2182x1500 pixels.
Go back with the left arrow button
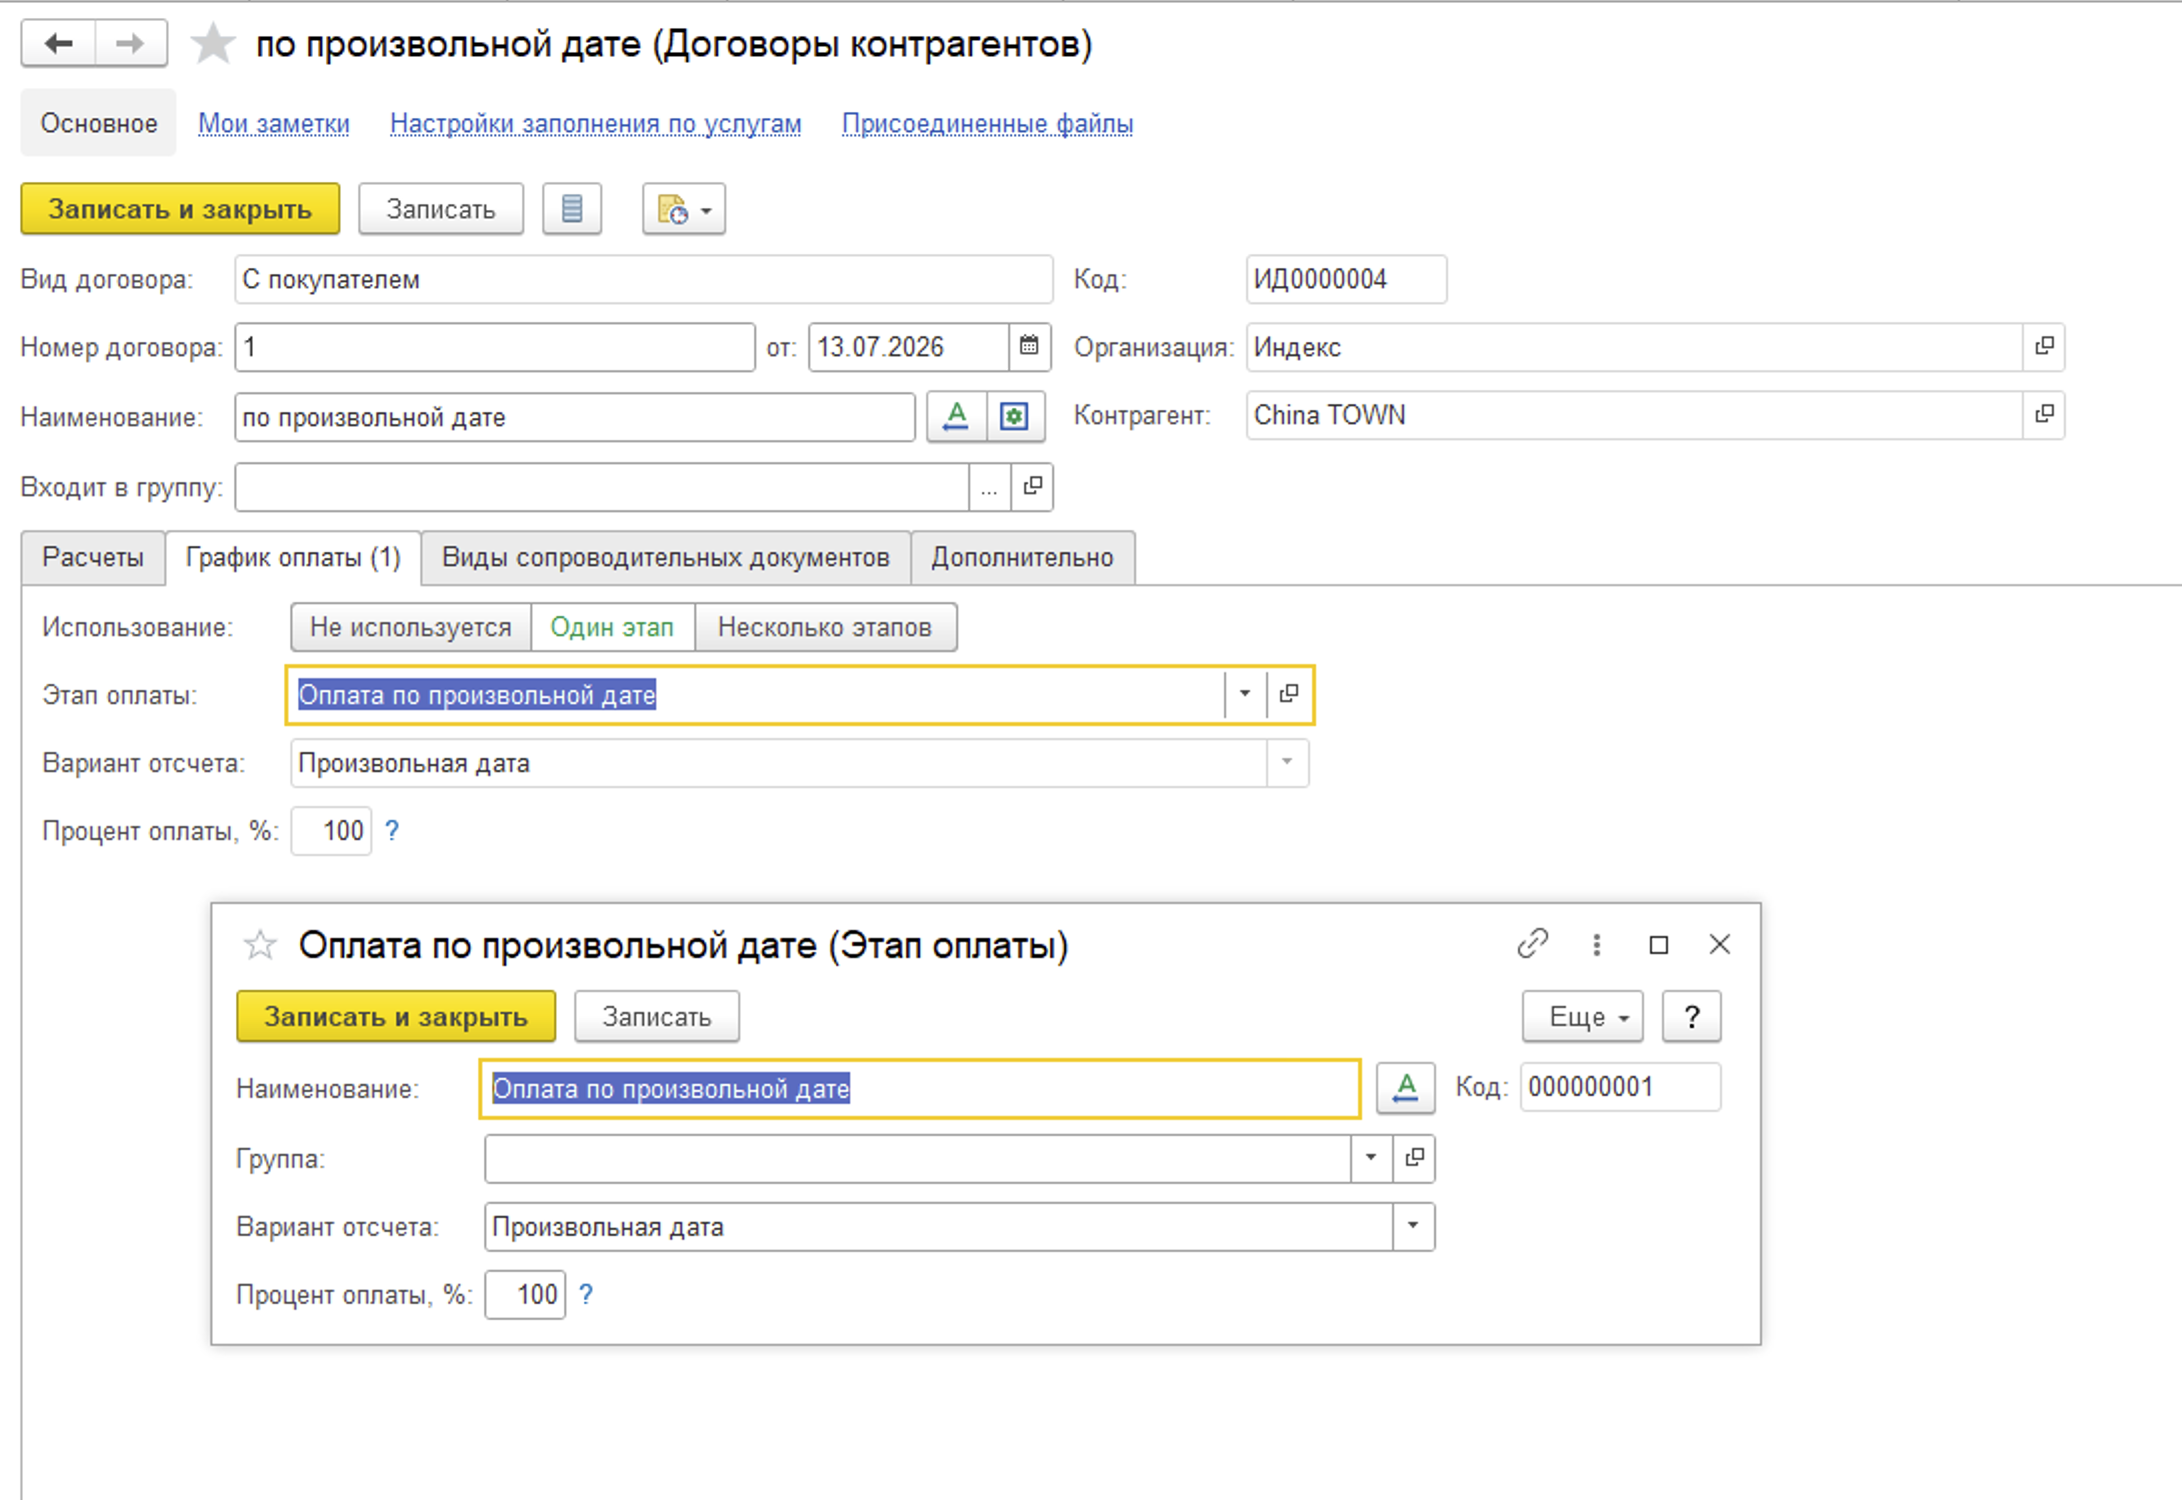point(59,44)
